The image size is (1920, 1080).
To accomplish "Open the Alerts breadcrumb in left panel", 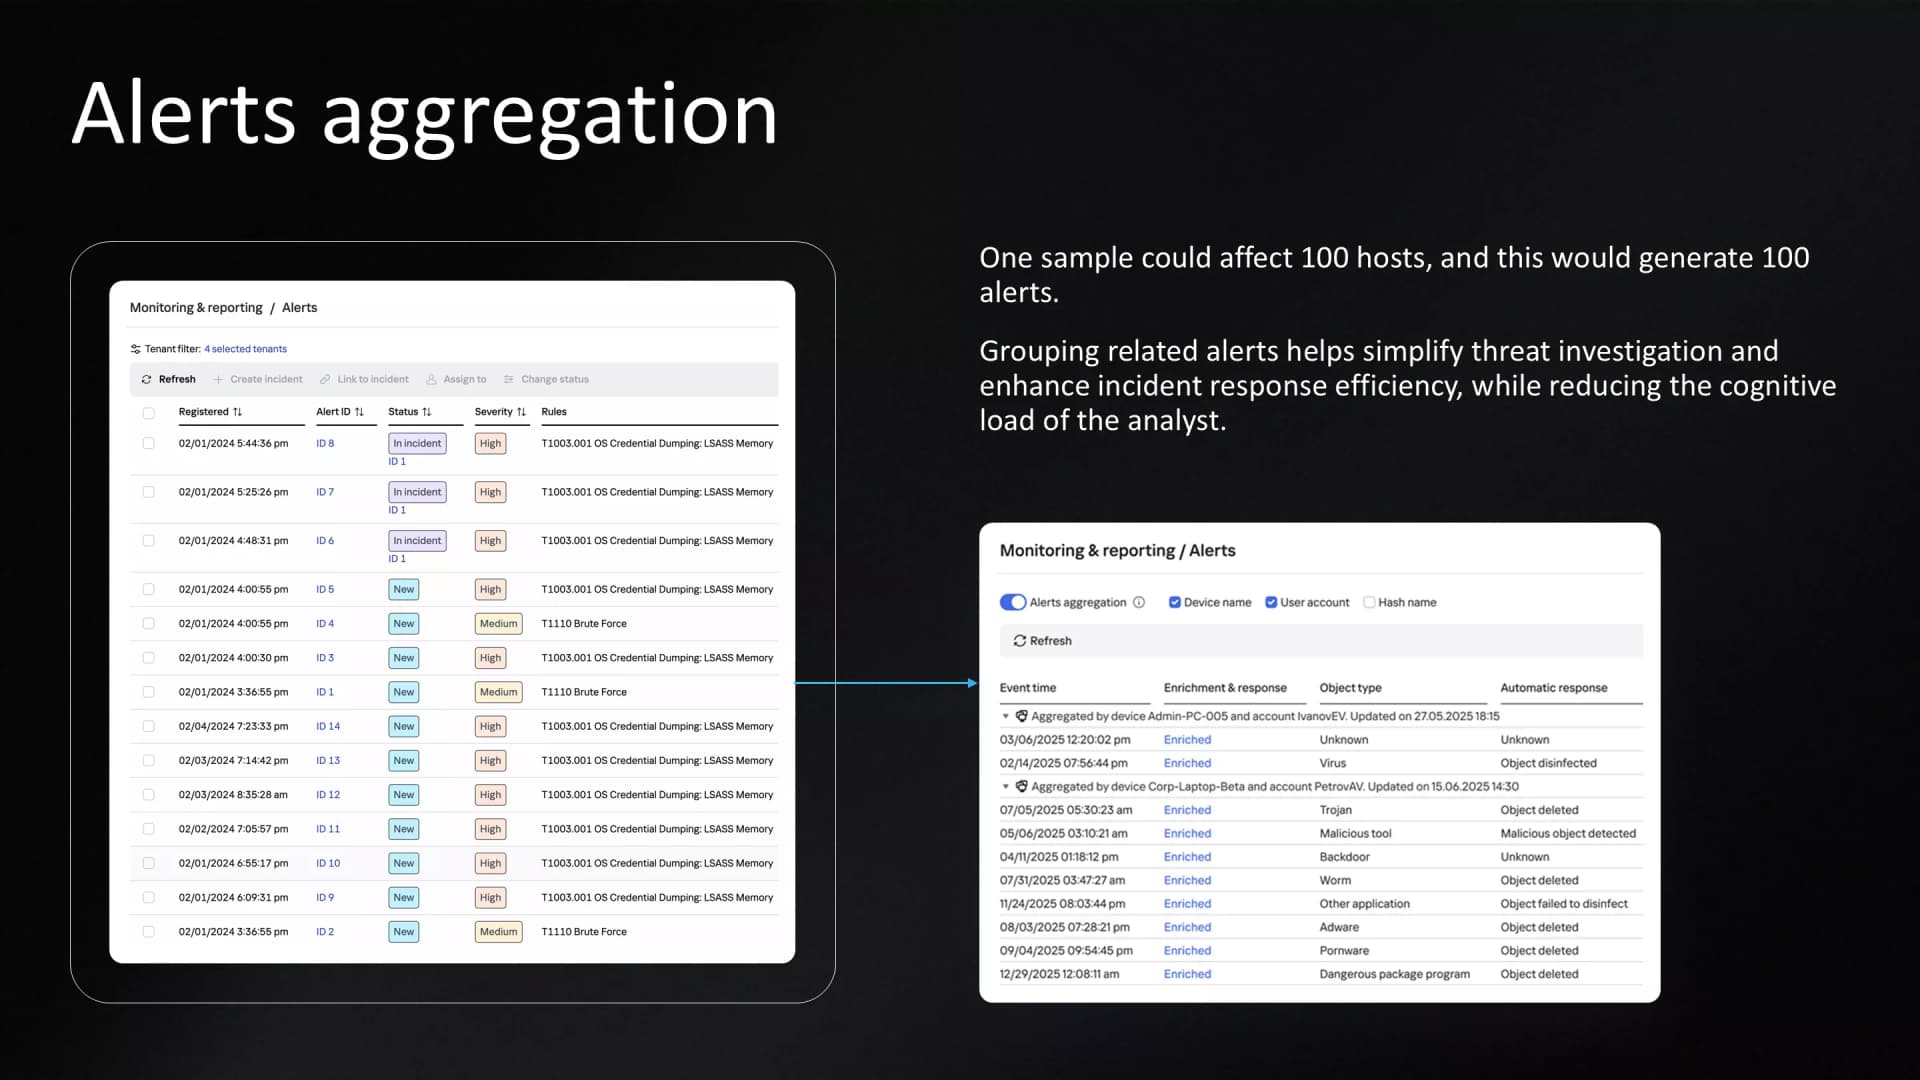I will click(x=299, y=308).
